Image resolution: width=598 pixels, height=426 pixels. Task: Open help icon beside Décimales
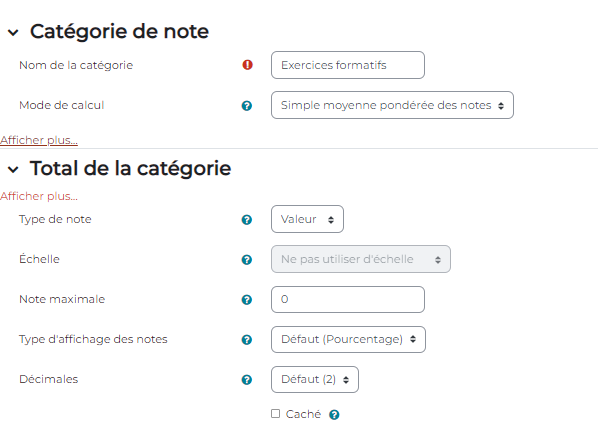(x=247, y=380)
